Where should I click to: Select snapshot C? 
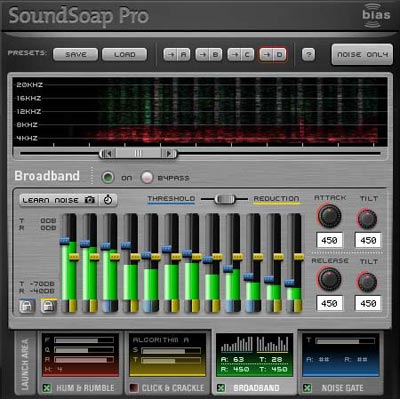click(x=247, y=55)
